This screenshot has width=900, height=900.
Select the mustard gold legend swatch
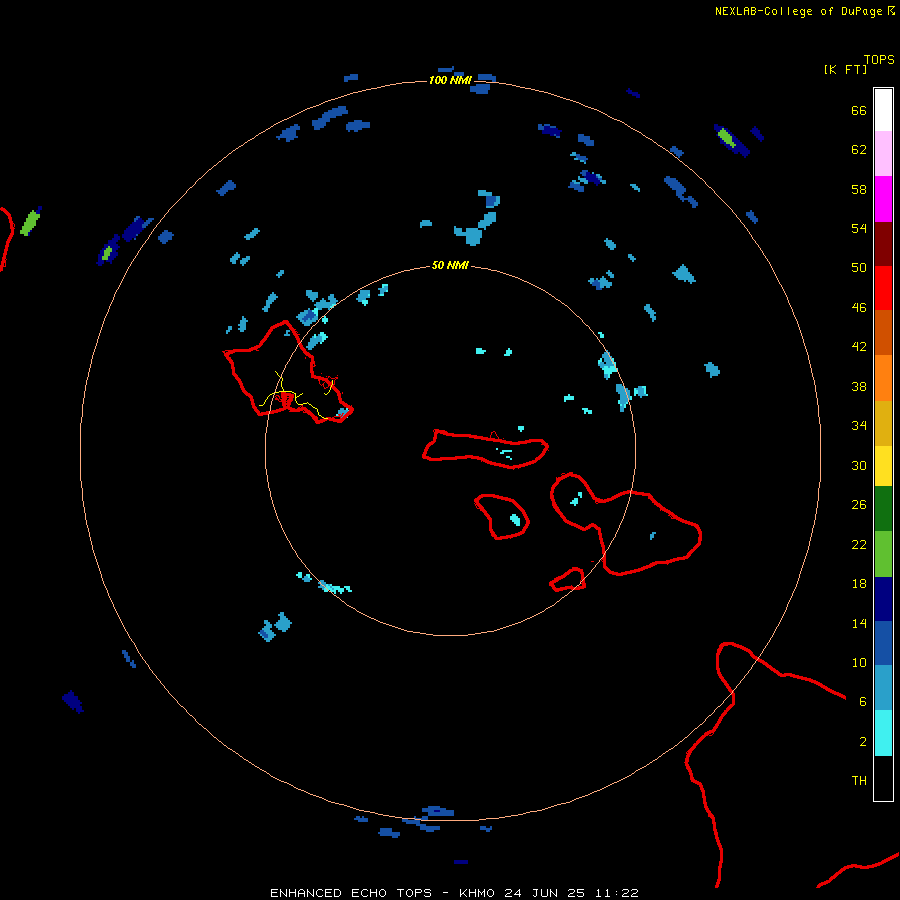883,423
